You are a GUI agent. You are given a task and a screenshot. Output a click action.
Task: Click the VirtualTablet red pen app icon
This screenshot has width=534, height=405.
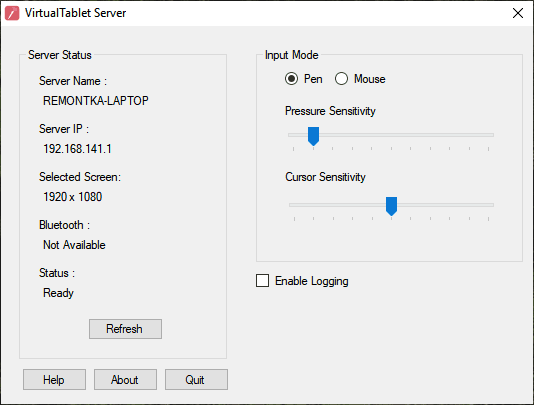(12, 13)
